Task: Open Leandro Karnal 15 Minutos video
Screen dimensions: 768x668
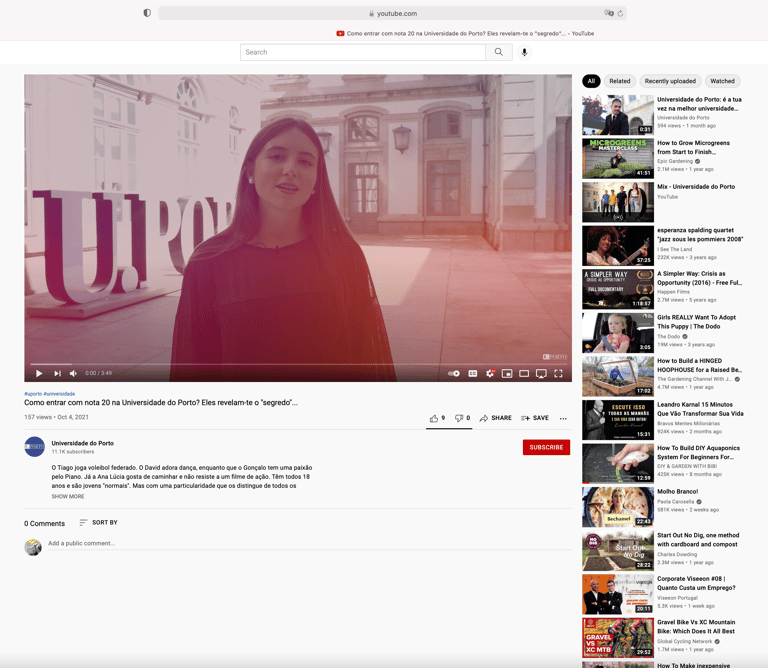Action: pyautogui.click(x=700, y=409)
